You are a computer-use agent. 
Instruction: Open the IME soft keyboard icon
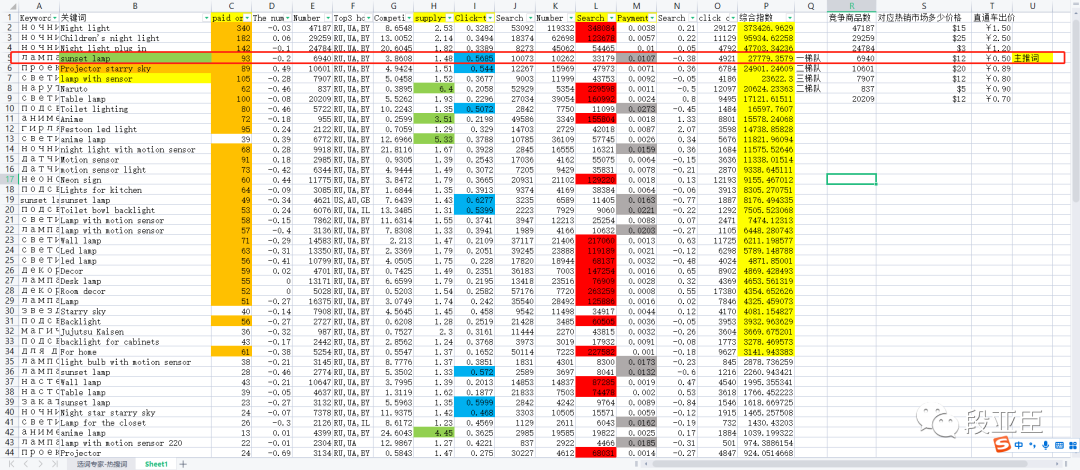click(x=1059, y=446)
